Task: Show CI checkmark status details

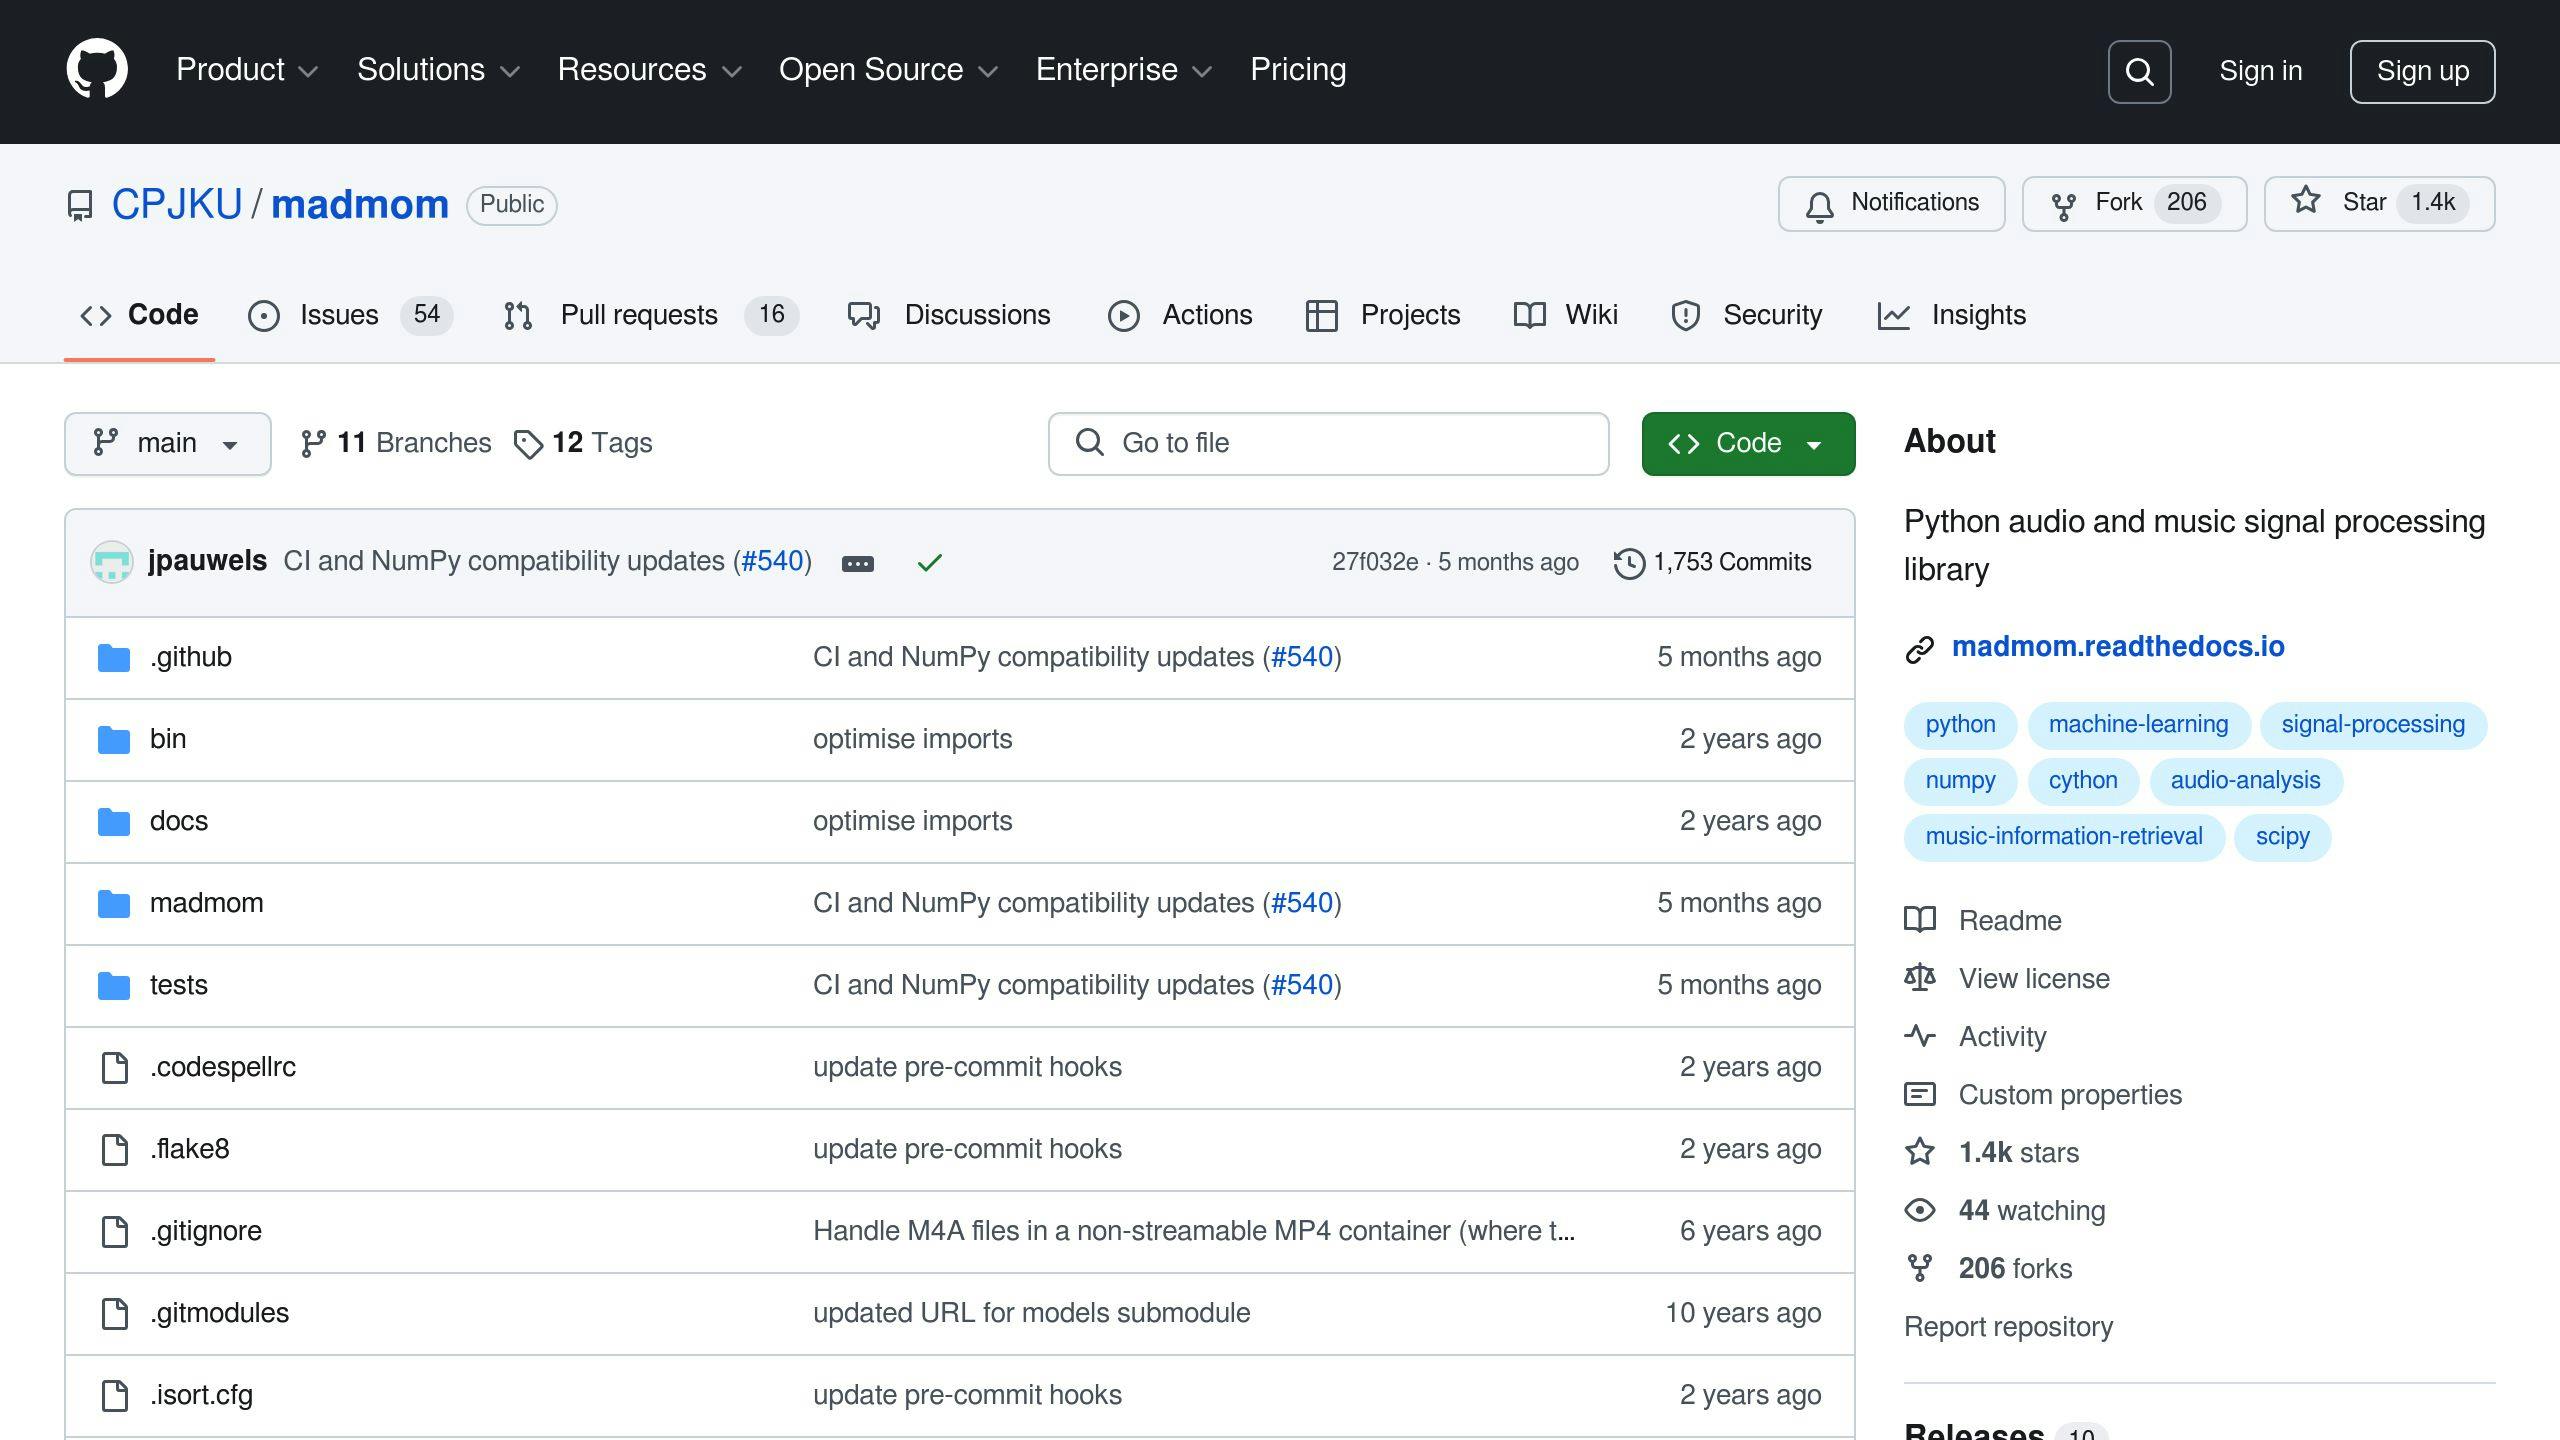Action: click(x=929, y=563)
